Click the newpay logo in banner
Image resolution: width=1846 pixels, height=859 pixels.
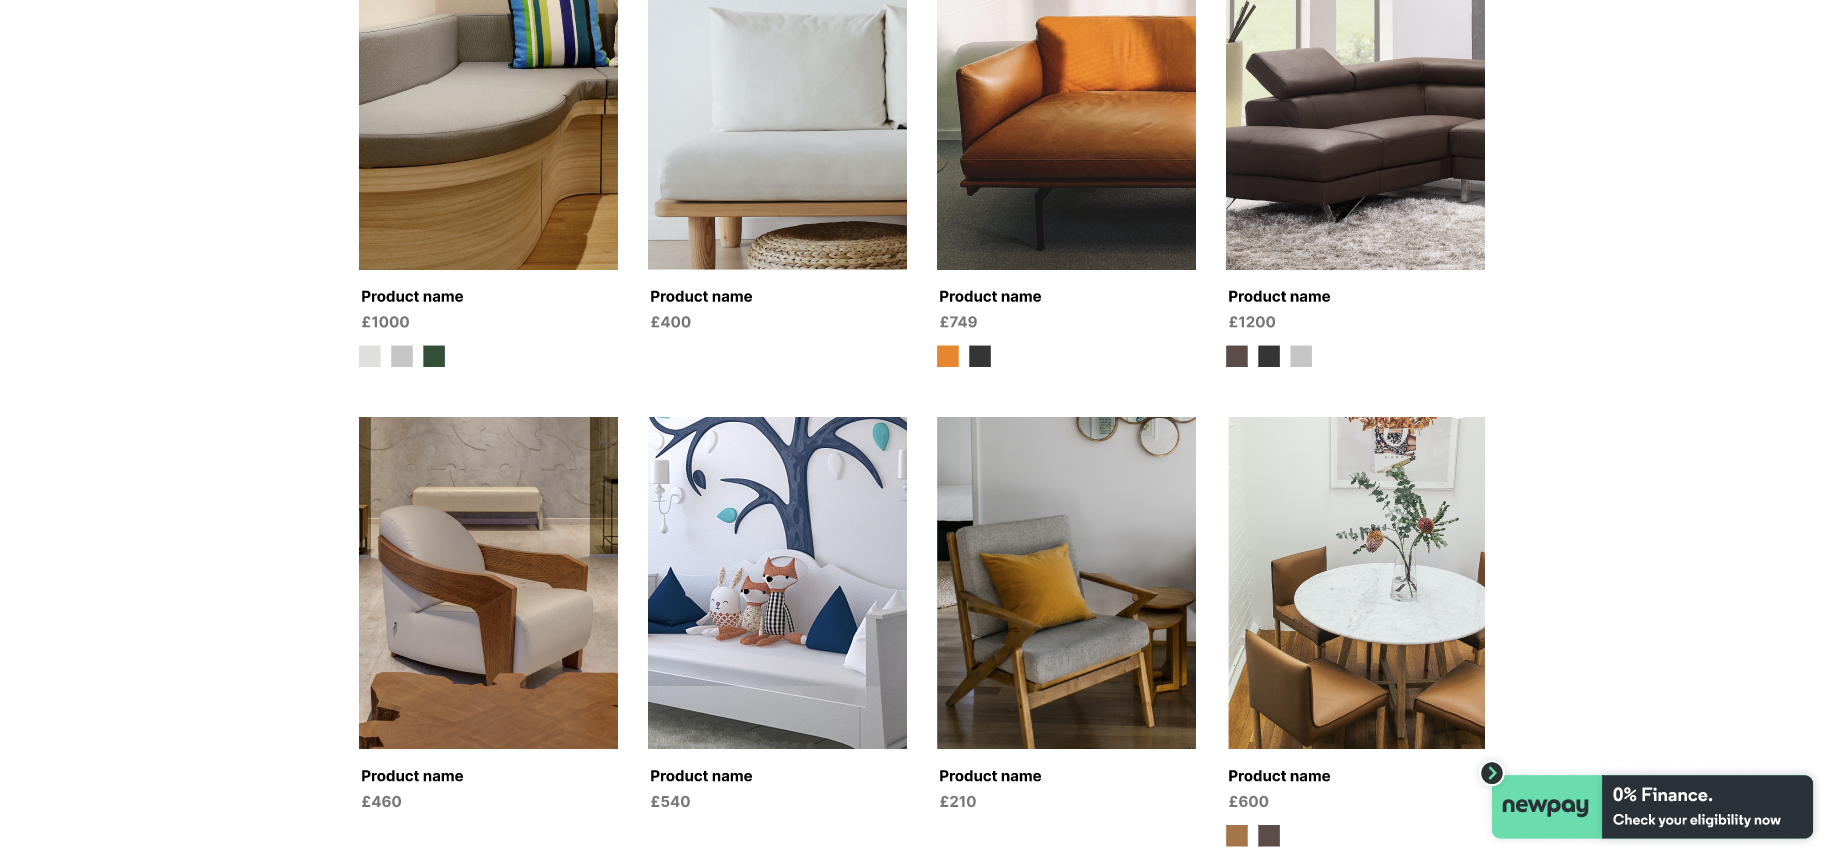tap(1546, 806)
